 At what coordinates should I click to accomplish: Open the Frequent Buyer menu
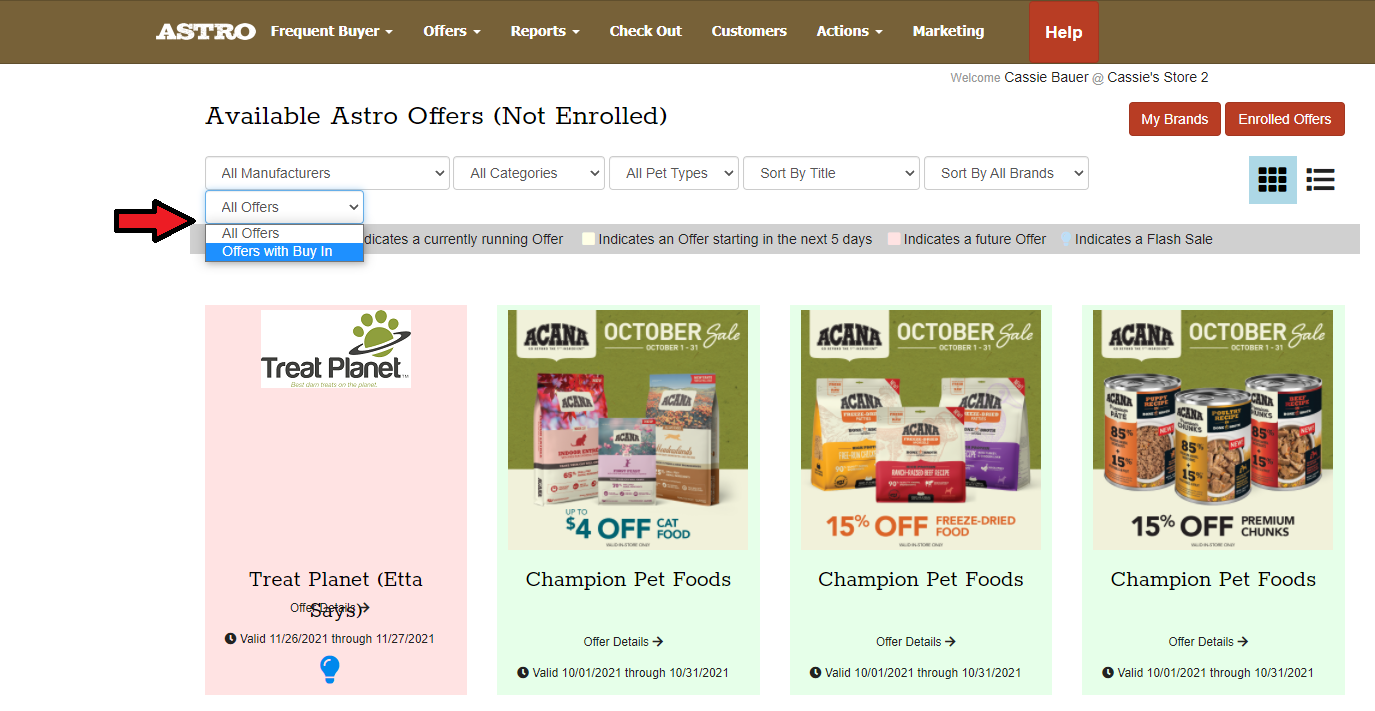331,31
